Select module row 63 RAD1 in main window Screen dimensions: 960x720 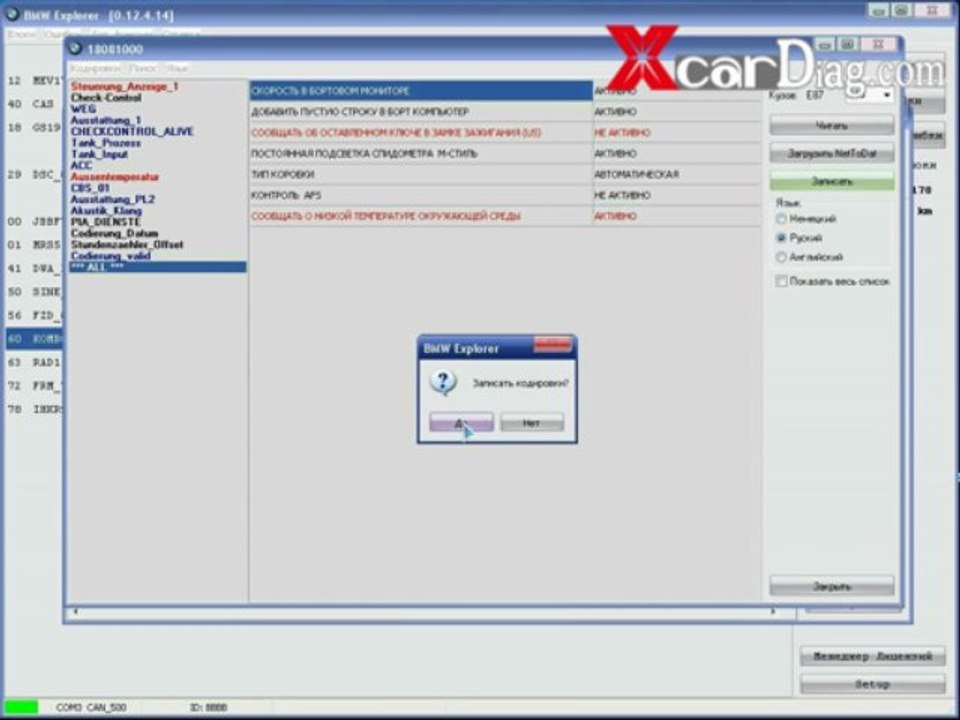pos(34,362)
